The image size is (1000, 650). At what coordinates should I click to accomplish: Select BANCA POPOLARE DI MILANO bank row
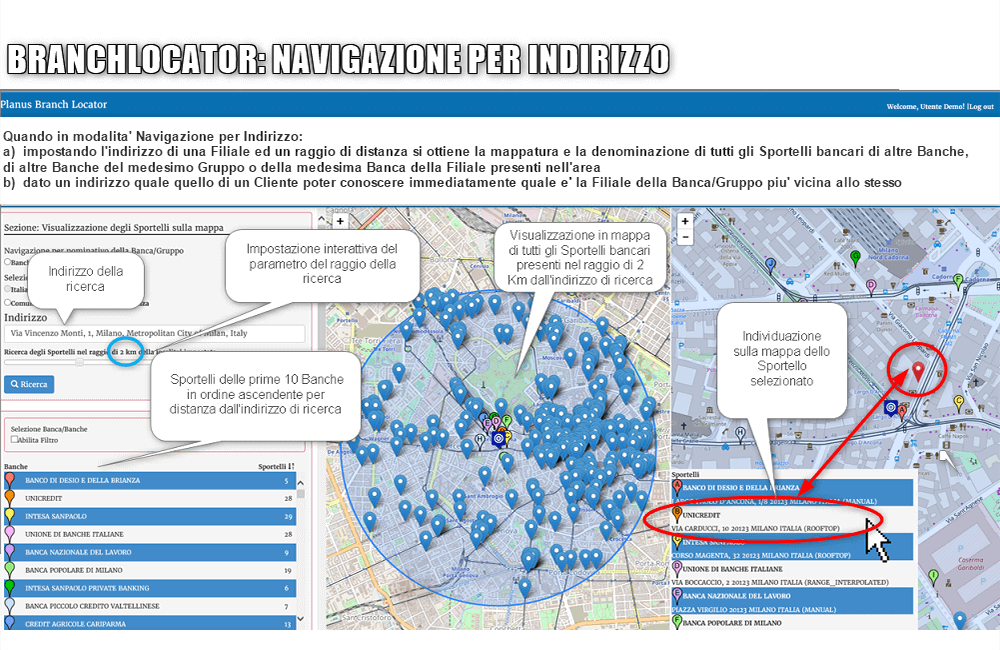click(150, 570)
